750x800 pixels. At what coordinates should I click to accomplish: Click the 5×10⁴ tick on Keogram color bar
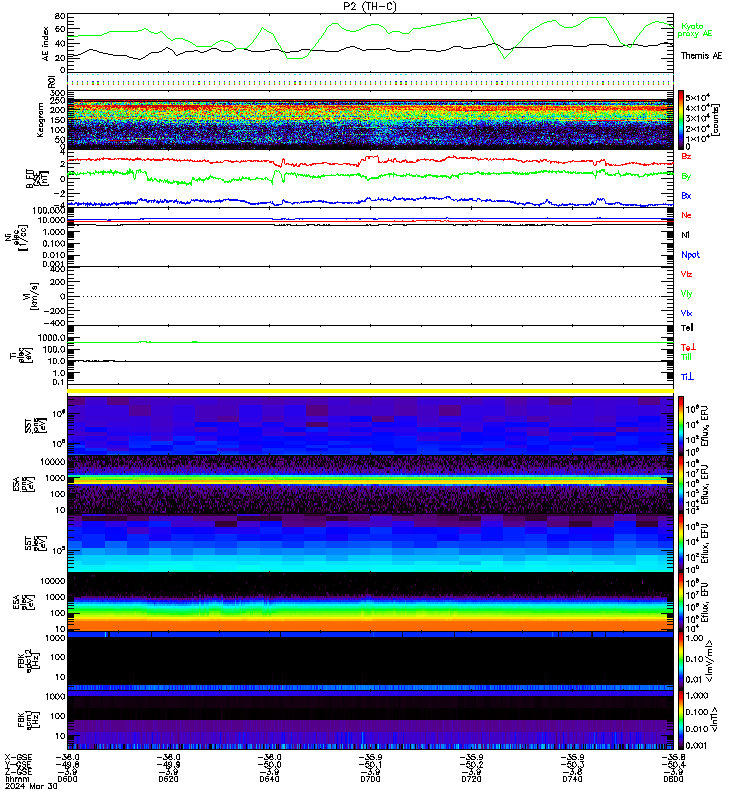coord(697,97)
